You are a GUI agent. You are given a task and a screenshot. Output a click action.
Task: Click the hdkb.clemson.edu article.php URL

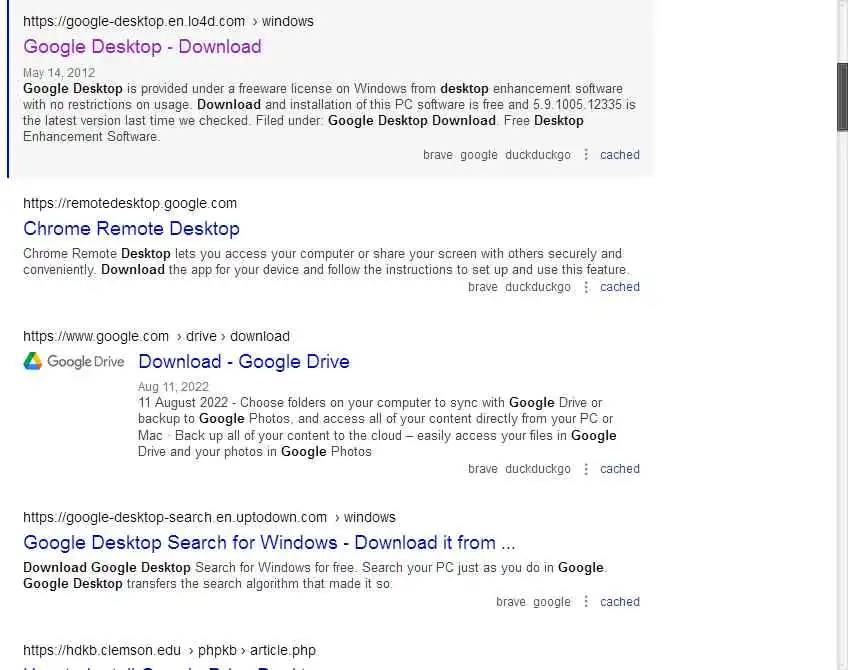169,651
